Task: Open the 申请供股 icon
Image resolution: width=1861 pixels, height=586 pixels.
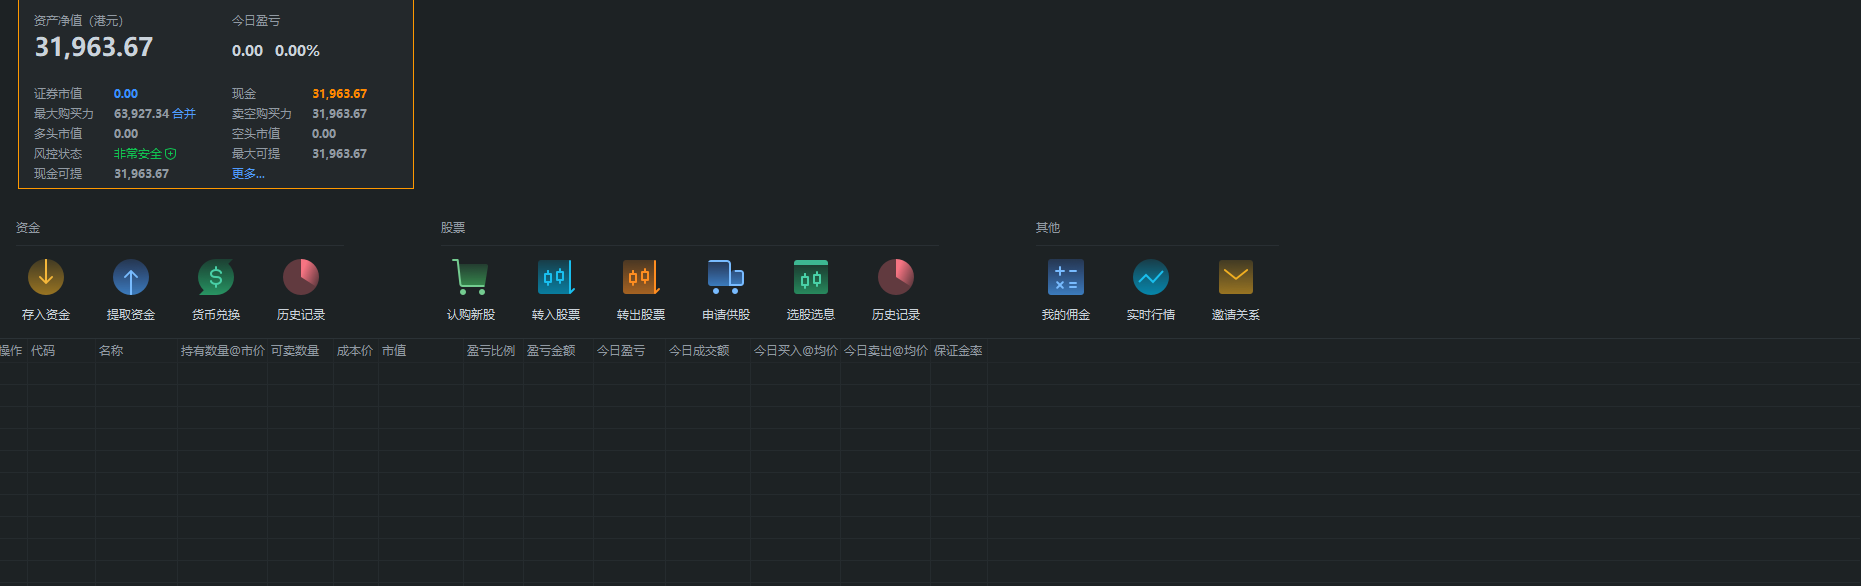Action: coord(726,278)
